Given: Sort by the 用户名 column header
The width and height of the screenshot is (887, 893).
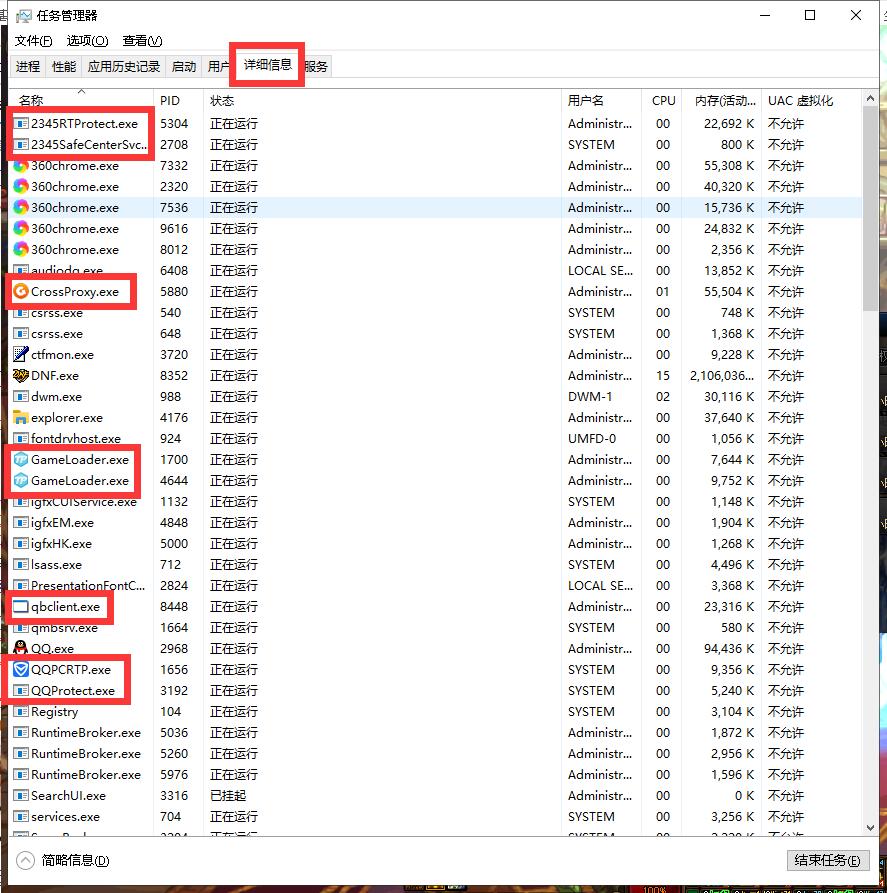Looking at the screenshot, I should (x=601, y=101).
